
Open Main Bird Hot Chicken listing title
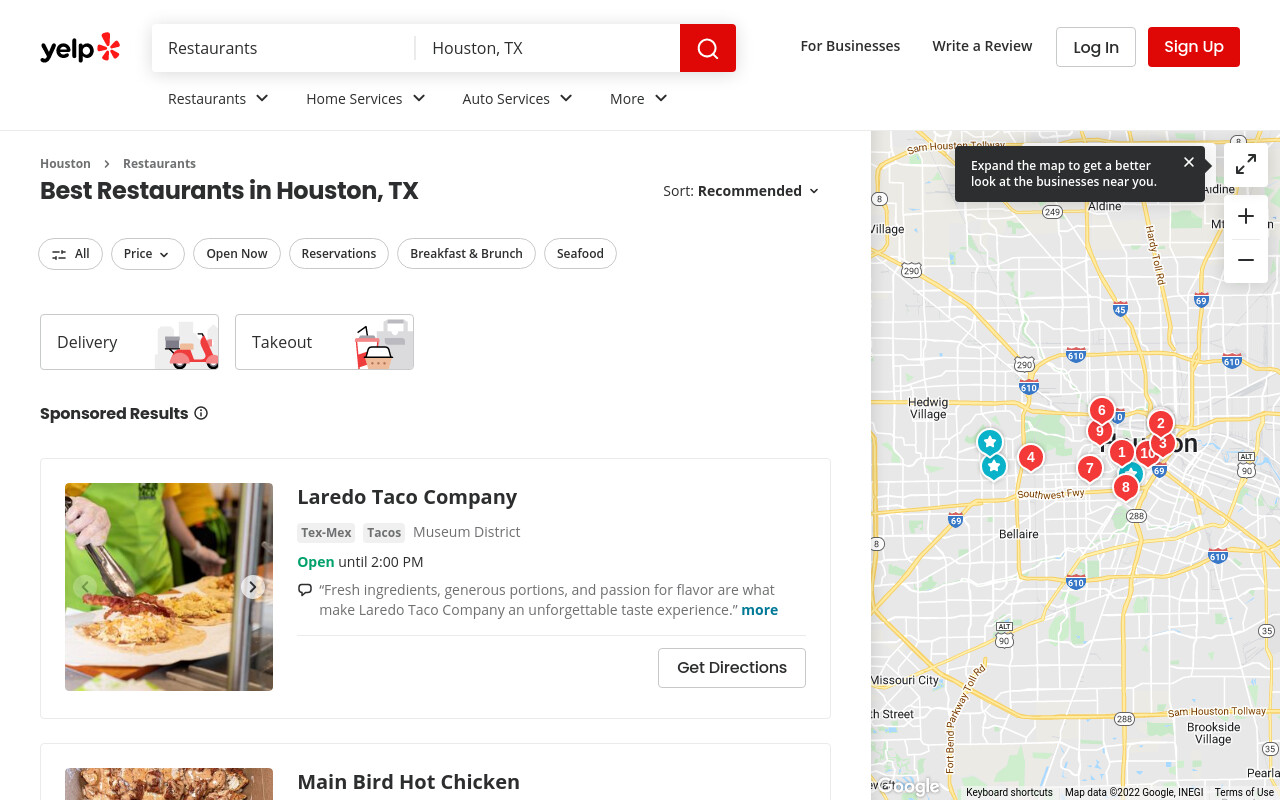[408, 782]
